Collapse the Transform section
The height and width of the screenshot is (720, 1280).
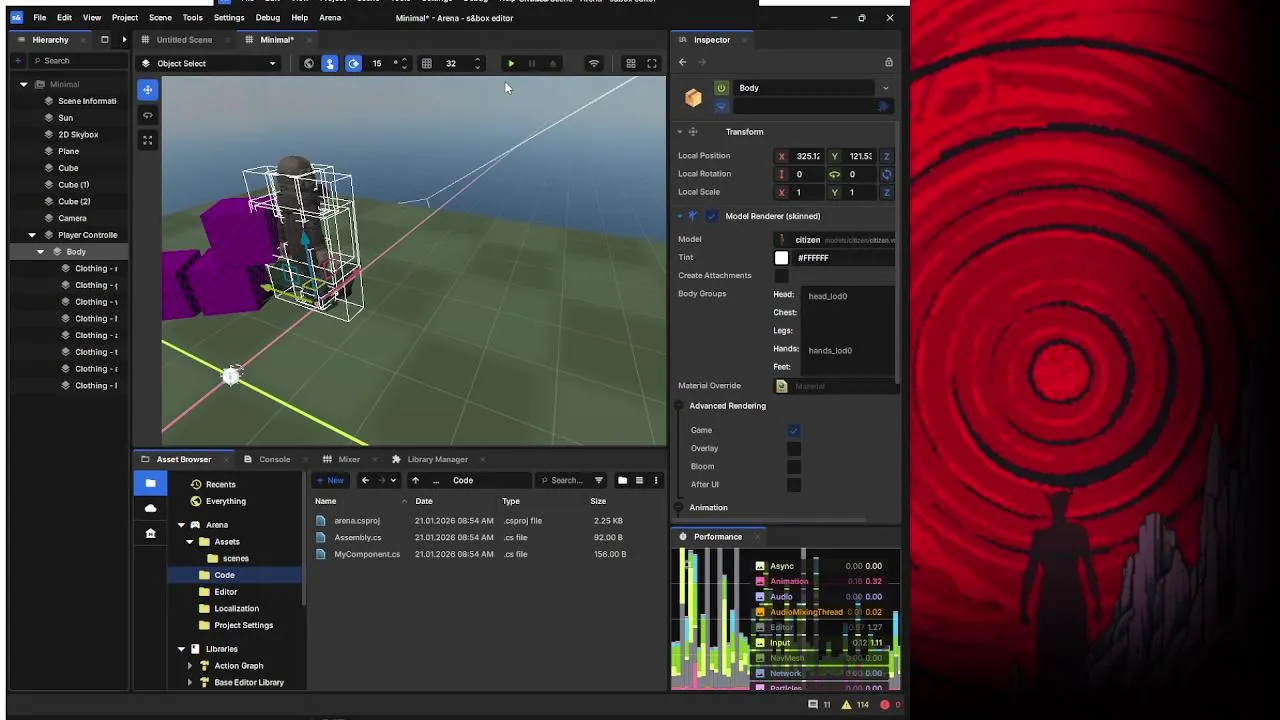[x=680, y=132]
